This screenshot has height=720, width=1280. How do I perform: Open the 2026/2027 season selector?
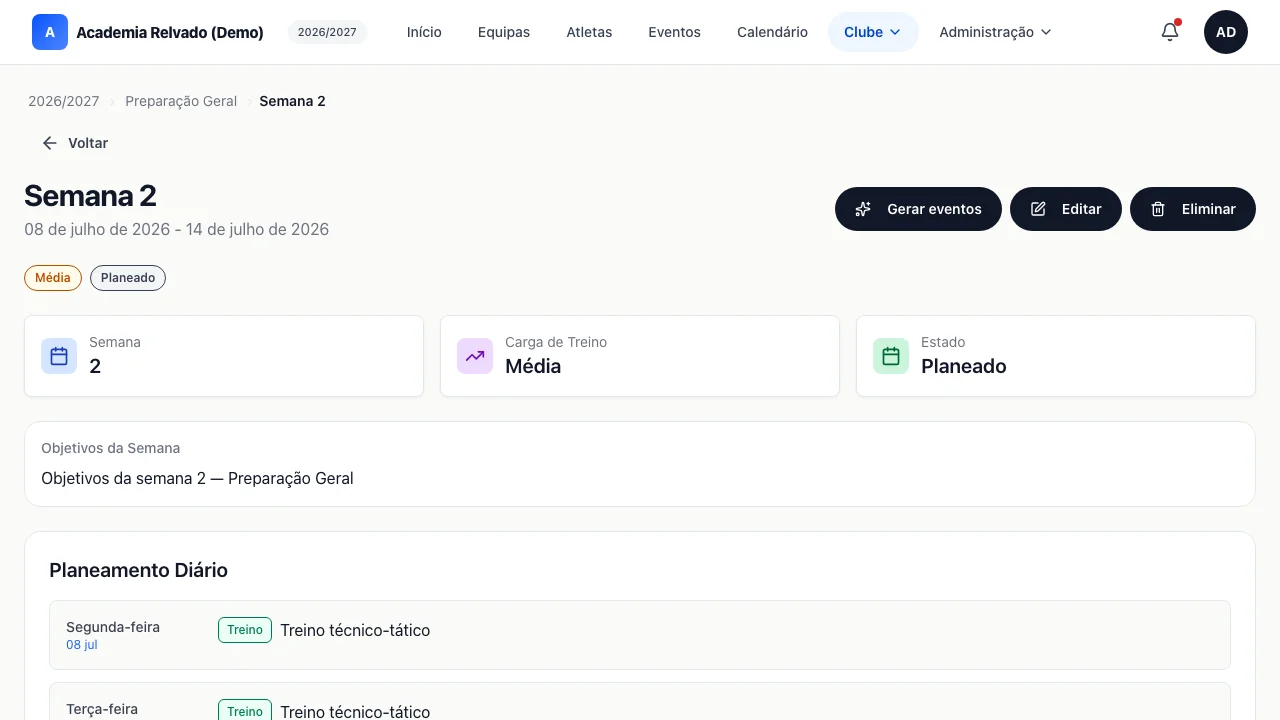click(327, 32)
